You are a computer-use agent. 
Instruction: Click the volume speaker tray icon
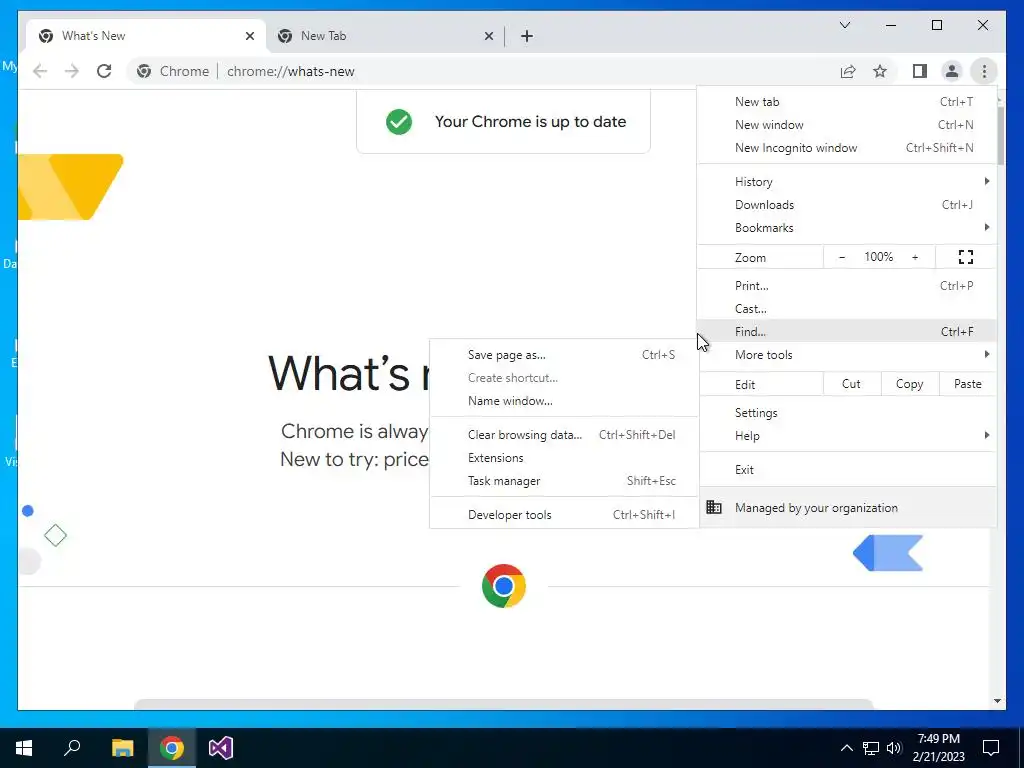click(894, 748)
